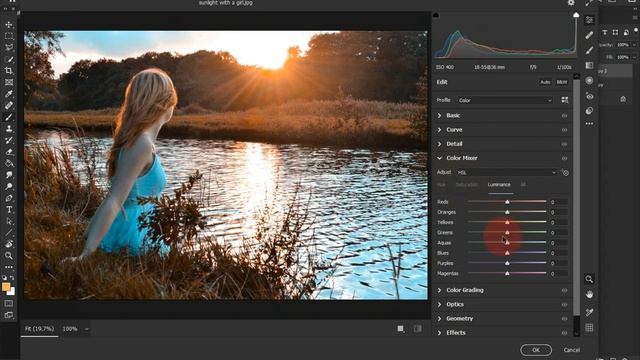Expand the Basic panel

(440, 116)
